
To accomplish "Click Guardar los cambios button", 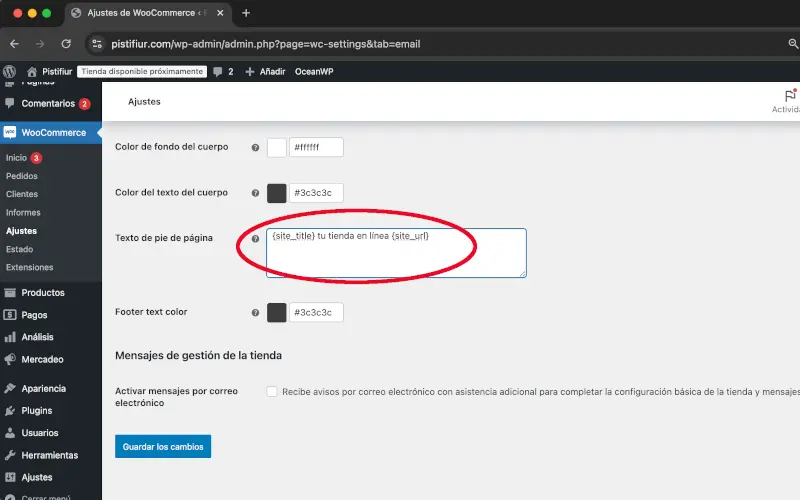I will pos(163,446).
